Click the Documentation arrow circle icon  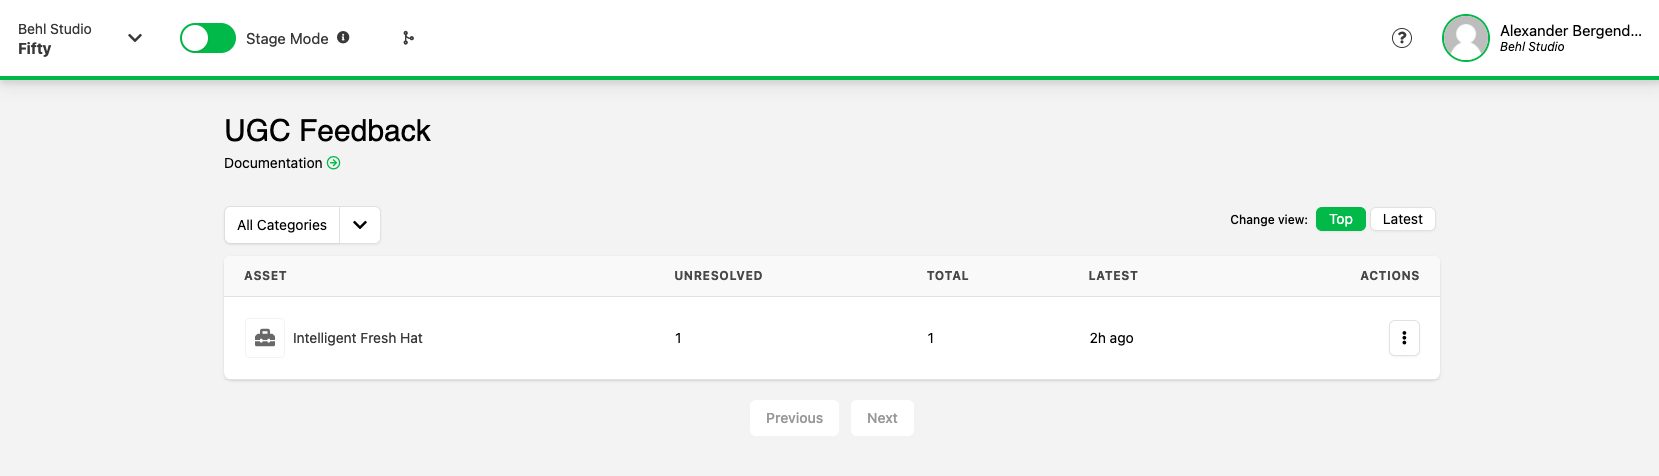pyautogui.click(x=334, y=163)
